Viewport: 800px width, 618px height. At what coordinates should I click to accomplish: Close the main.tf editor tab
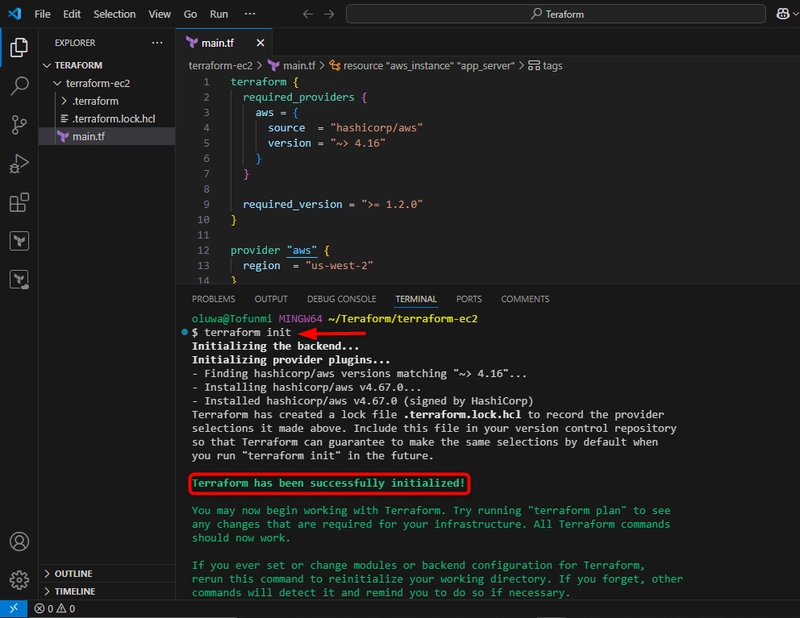260,43
